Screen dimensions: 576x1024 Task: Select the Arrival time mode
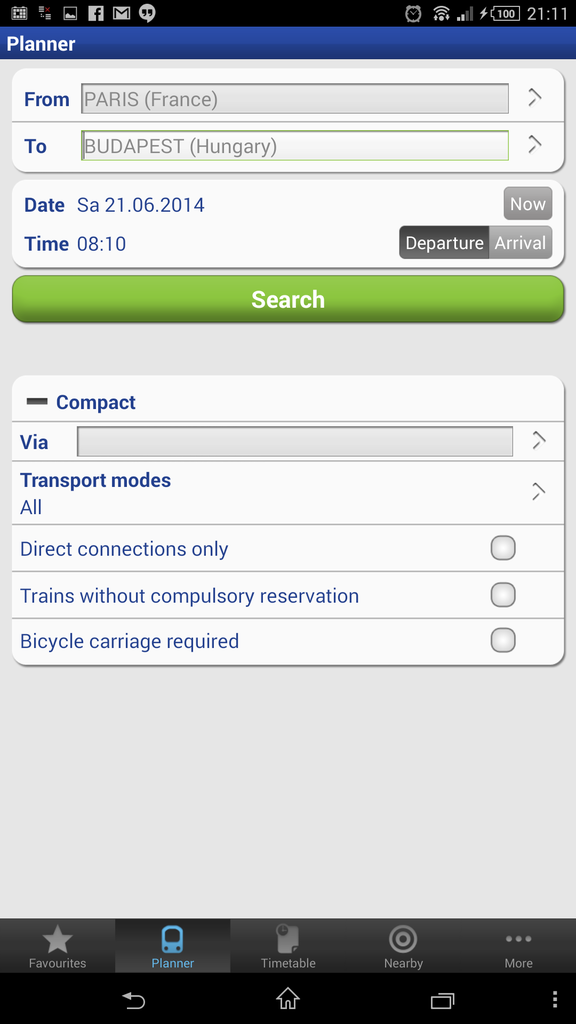coord(520,243)
